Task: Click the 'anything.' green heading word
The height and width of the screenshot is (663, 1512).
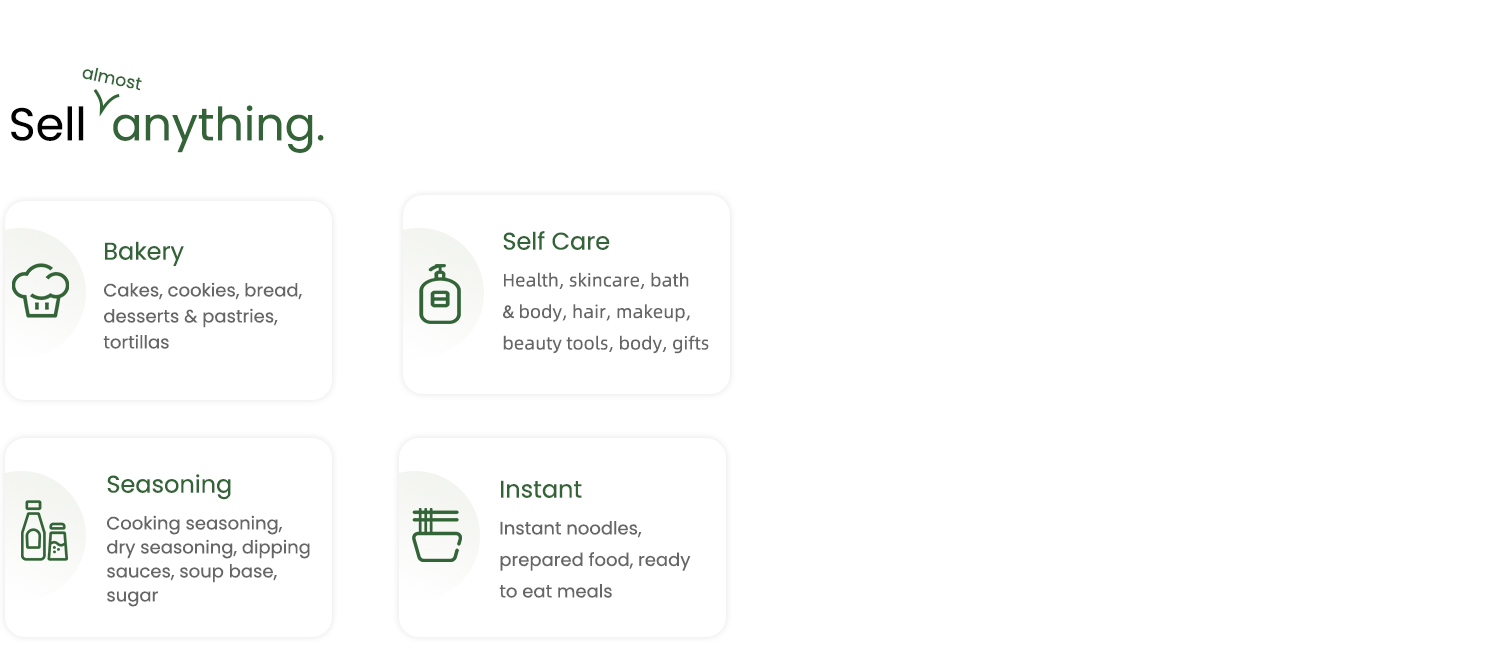Action: pos(219,126)
